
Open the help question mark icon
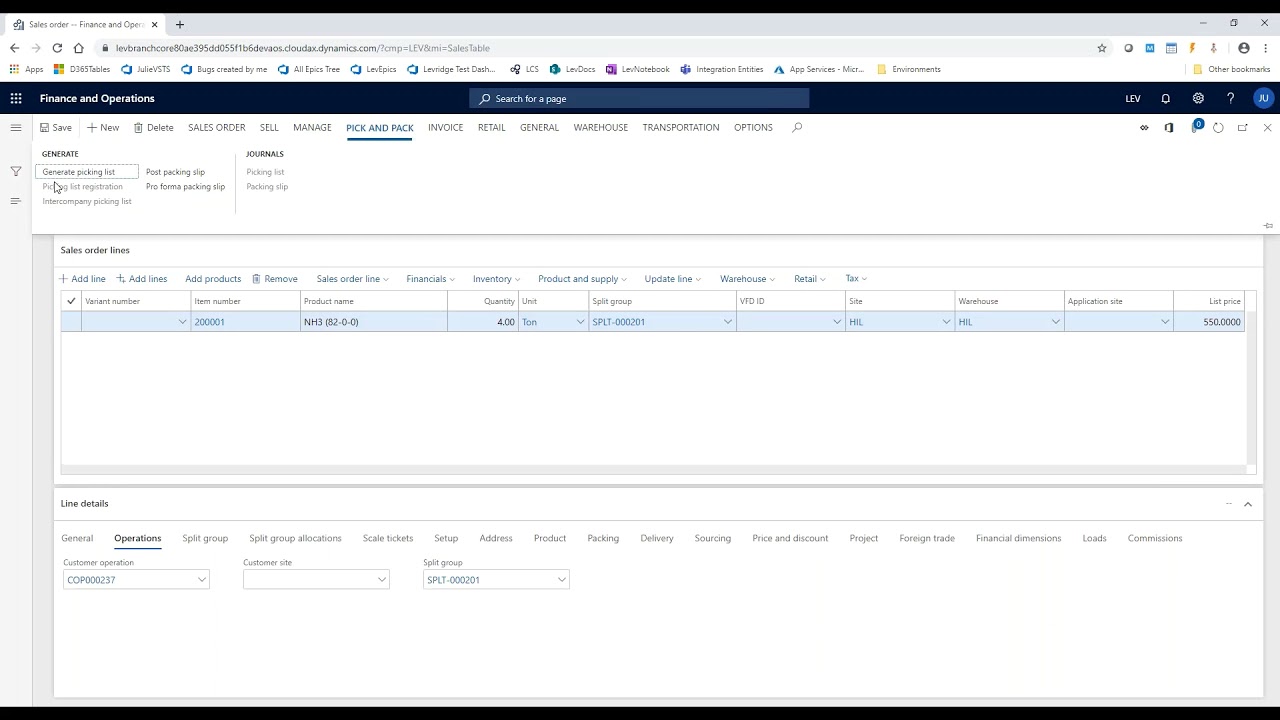click(1230, 98)
